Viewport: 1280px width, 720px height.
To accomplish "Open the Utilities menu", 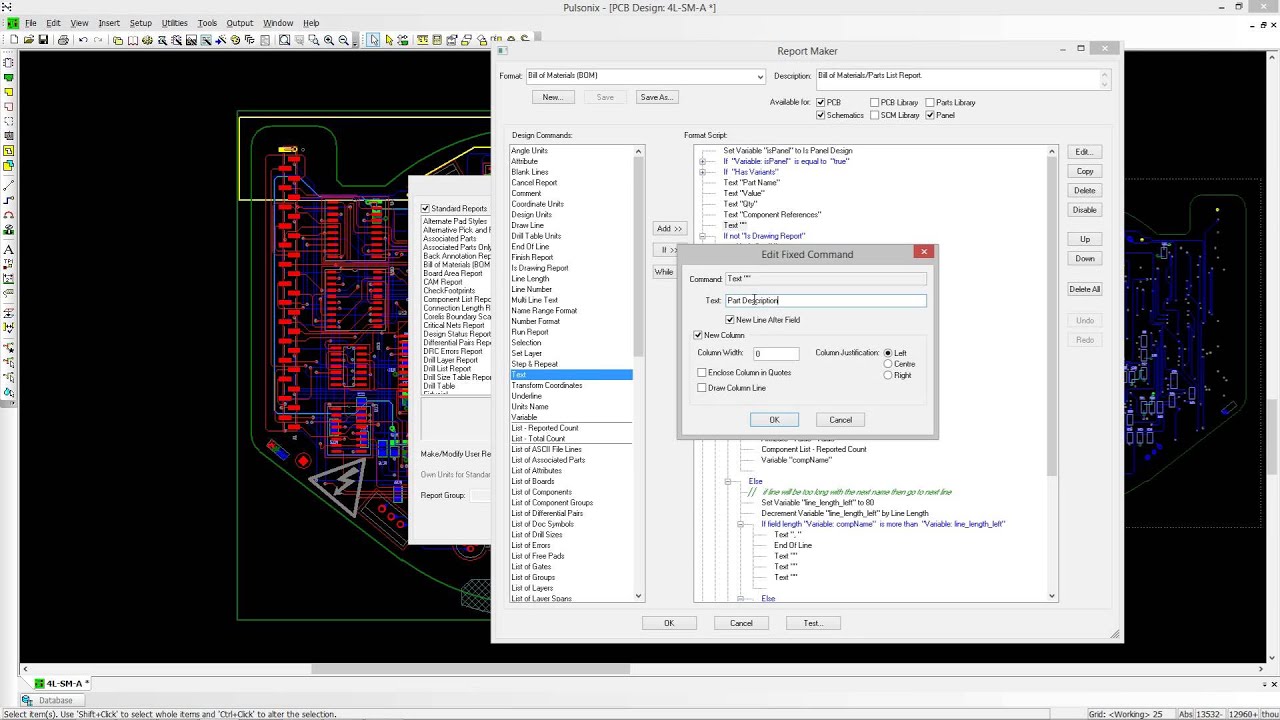I will pos(174,23).
